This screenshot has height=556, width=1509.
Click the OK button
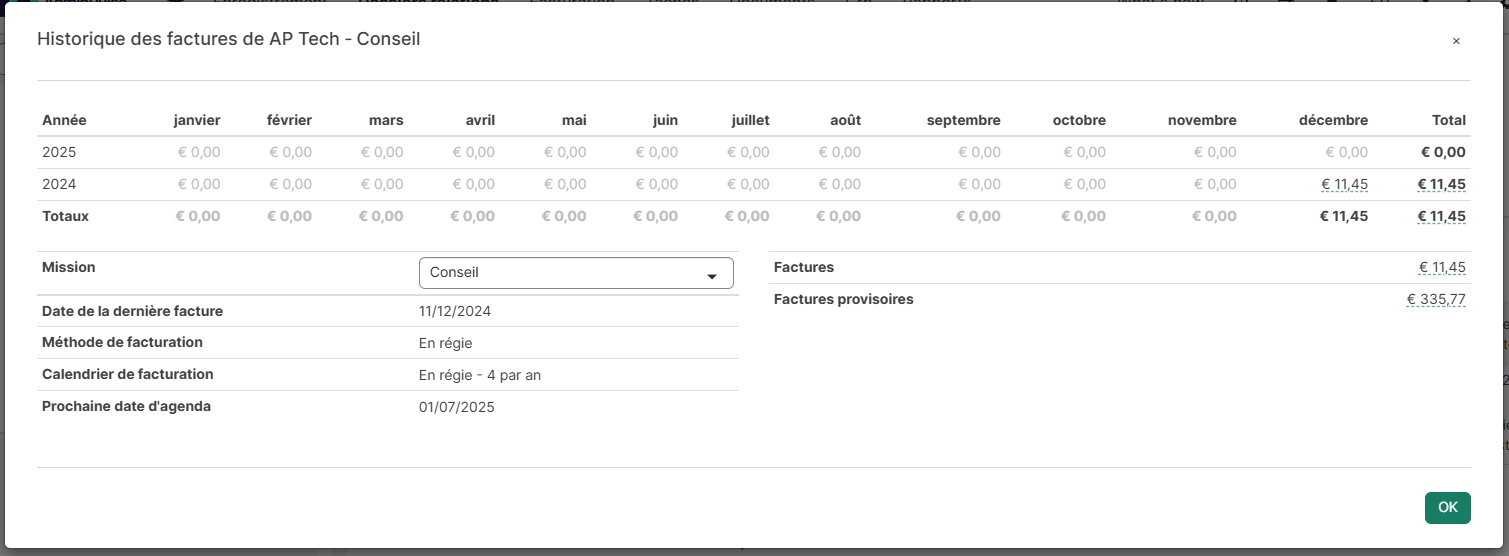(x=1447, y=507)
